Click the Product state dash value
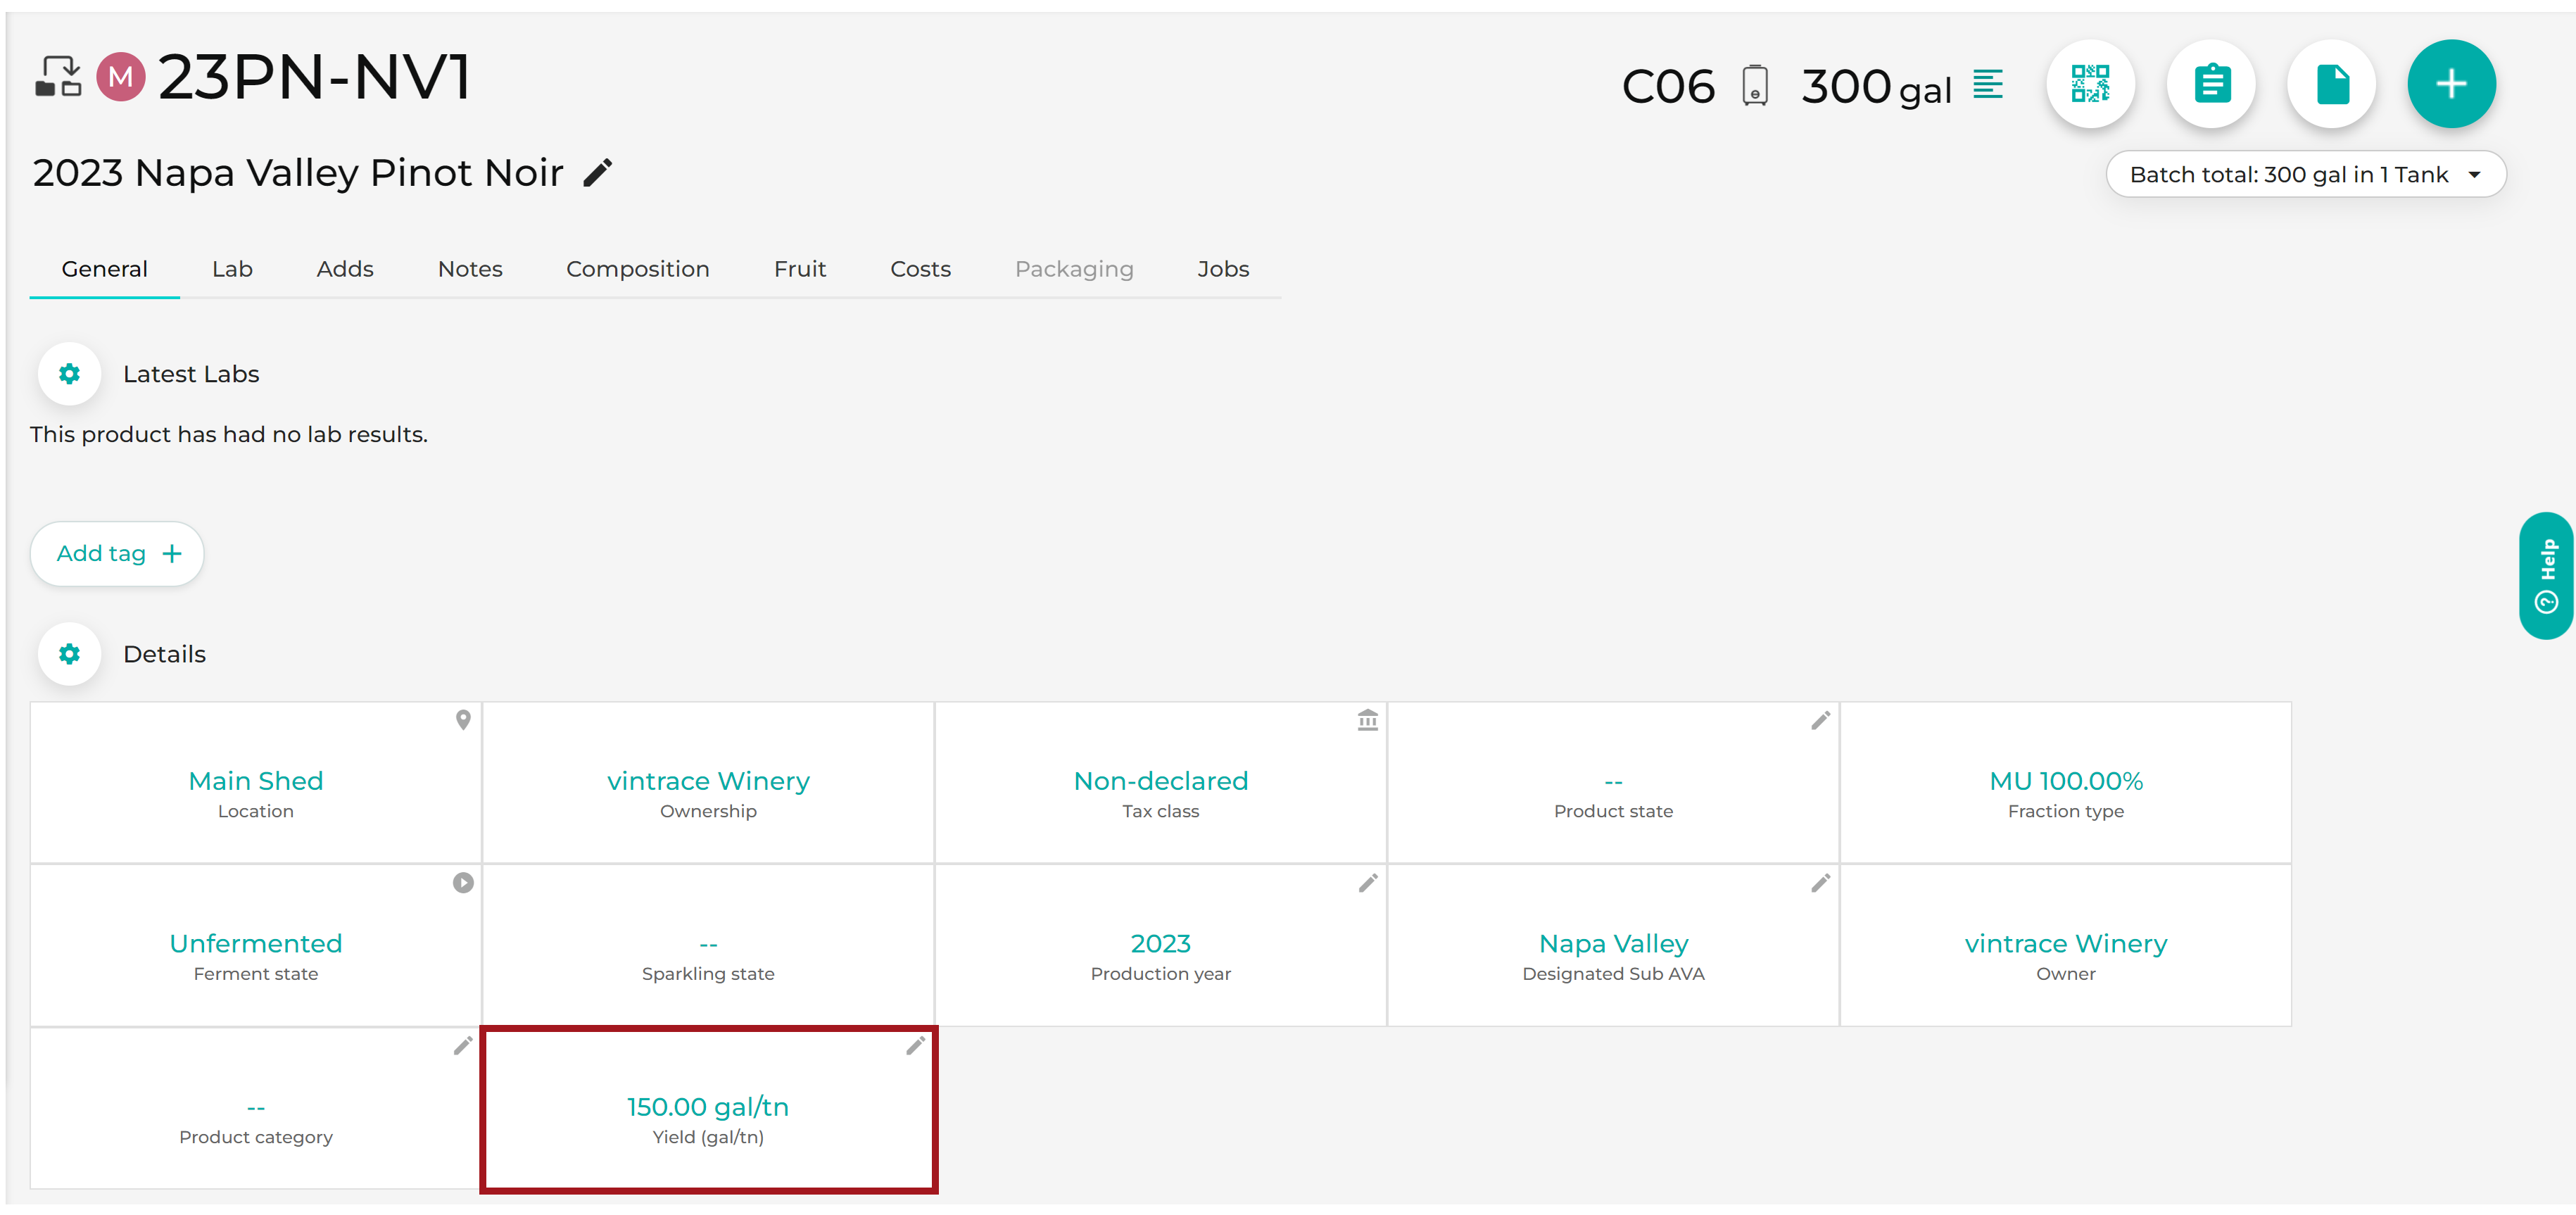The height and width of the screenshot is (1215, 2576). click(1613, 781)
